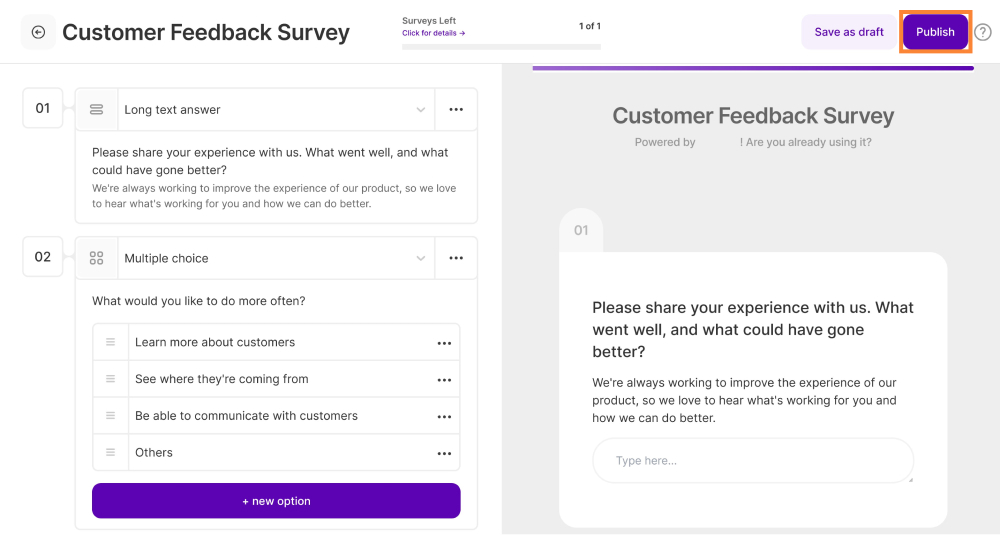Click the Multiple choice grid icon
Screen dimensions: 1000x535
(x=97, y=258)
